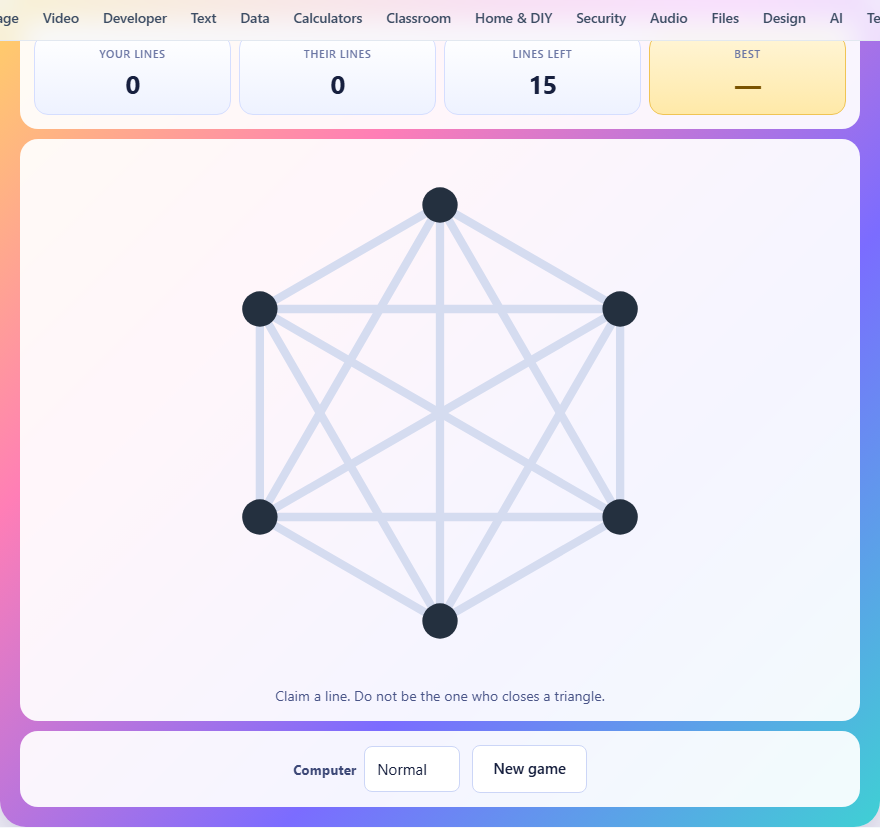
Task: Open the Data category
Action: (x=255, y=19)
